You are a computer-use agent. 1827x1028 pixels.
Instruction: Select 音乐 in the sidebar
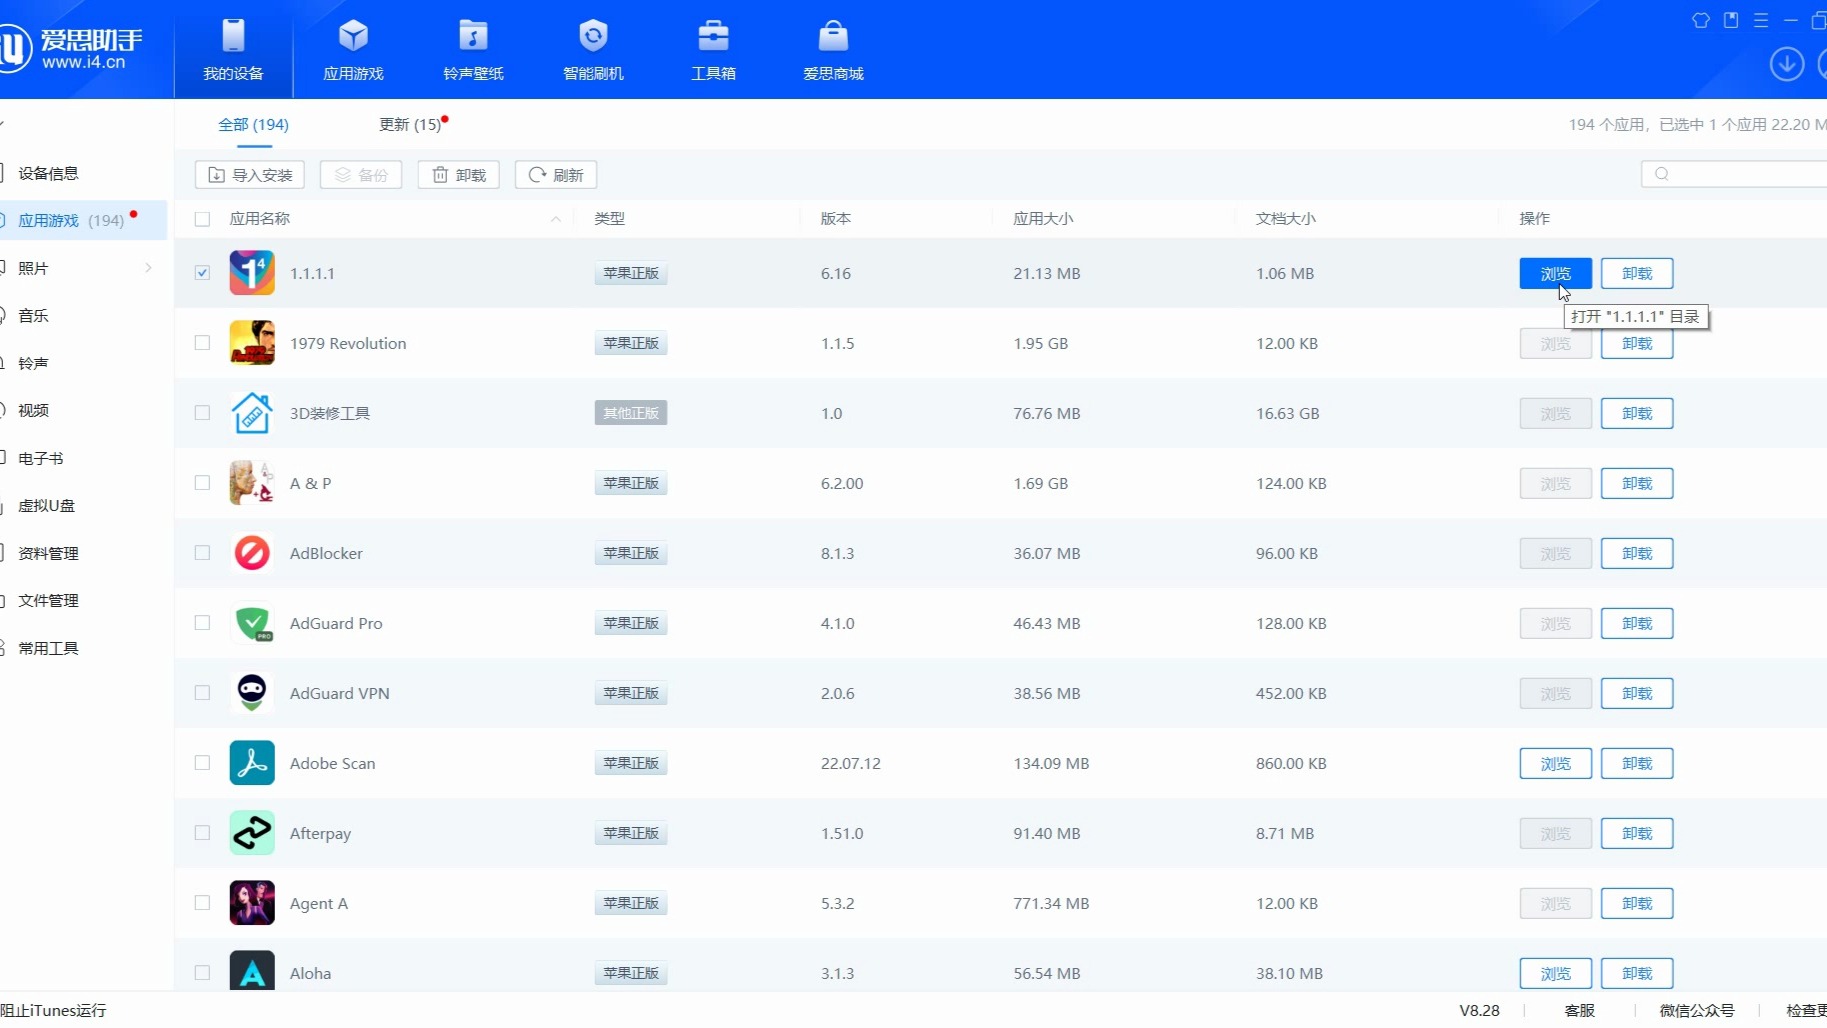pyautogui.click(x=33, y=316)
